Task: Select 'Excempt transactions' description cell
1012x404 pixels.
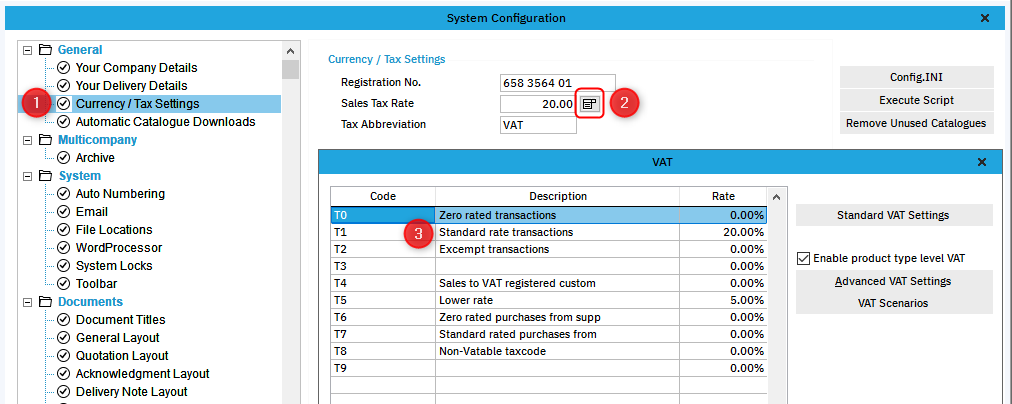Action: 557,249
